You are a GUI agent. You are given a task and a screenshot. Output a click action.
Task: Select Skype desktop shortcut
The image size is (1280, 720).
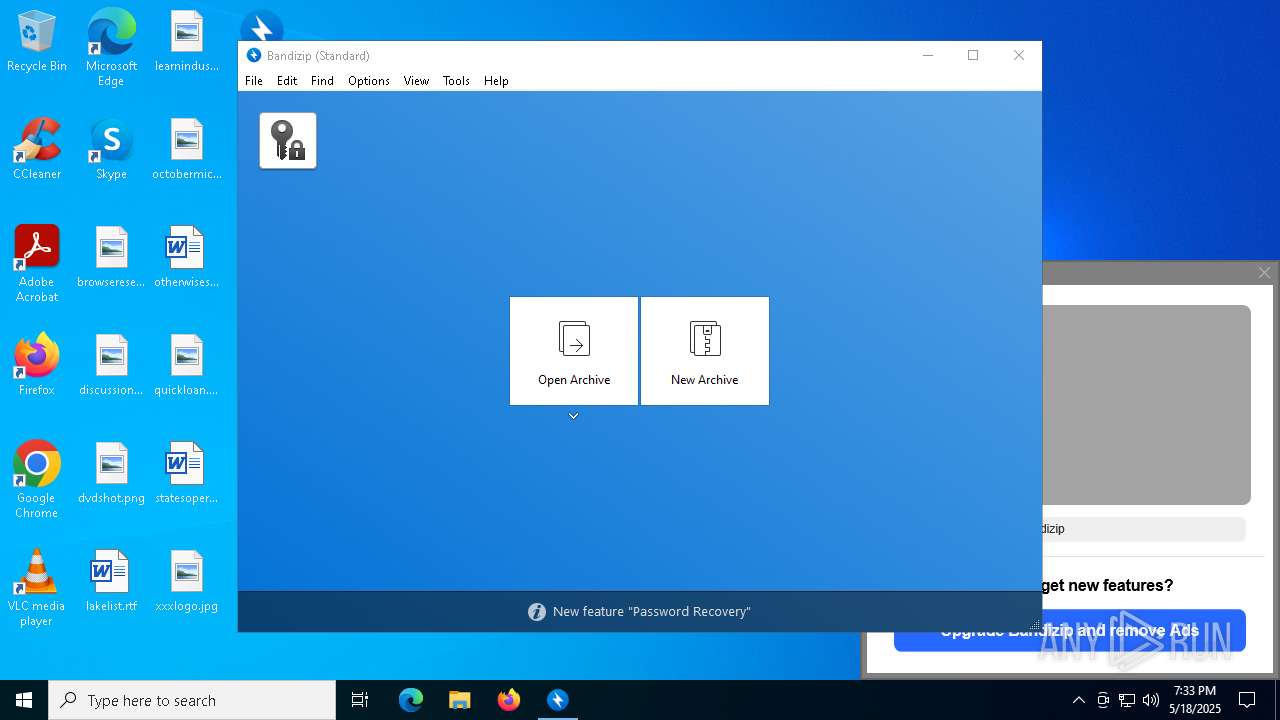pos(111,150)
